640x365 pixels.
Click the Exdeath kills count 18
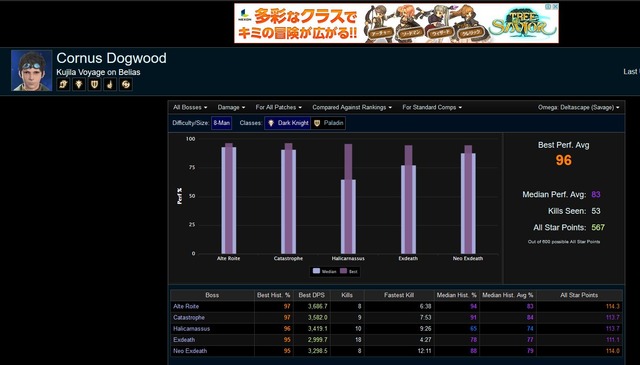(x=358, y=339)
